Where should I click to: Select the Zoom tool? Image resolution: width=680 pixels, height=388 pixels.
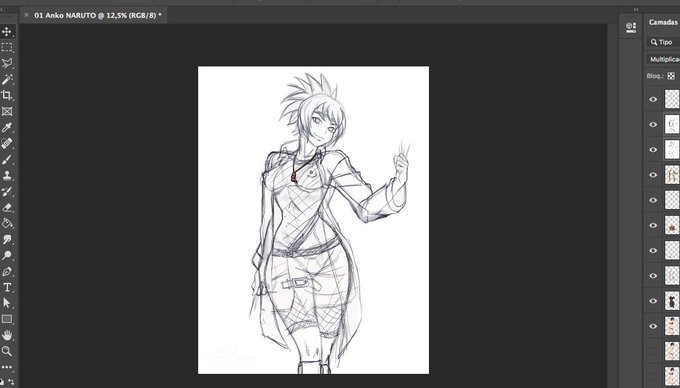7,351
